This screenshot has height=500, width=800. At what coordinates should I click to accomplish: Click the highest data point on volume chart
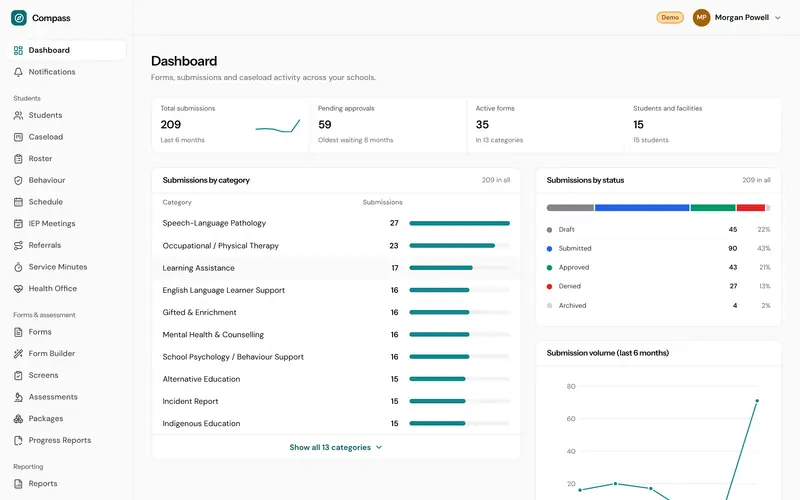[x=757, y=401]
